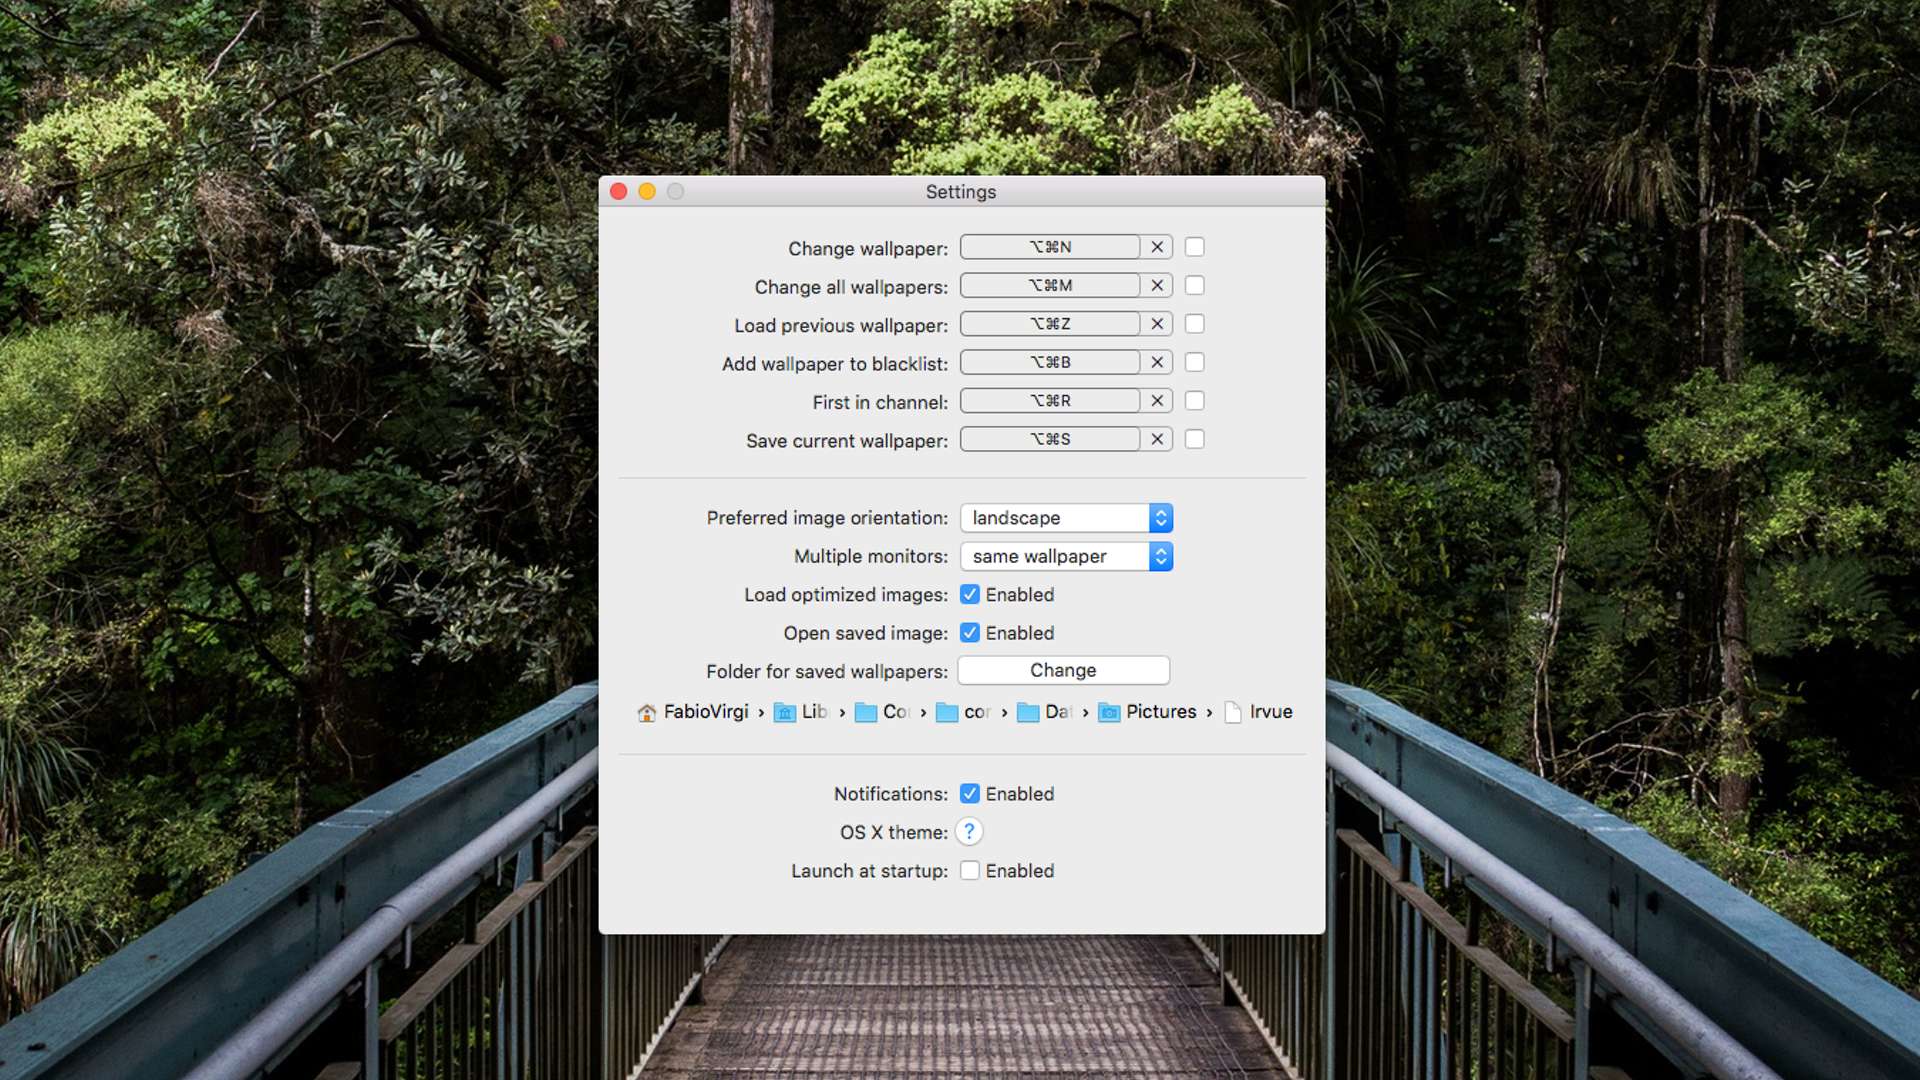Click the add wallpaper to blacklist X button
Viewport: 1920px width, 1080px height.
(x=1155, y=361)
